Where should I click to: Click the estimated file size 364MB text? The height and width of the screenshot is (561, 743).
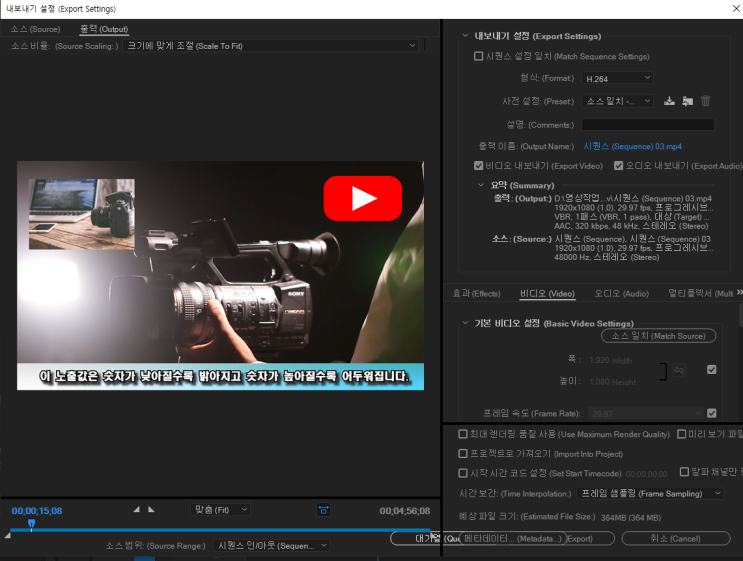pyautogui.click(x=631, y=517)
